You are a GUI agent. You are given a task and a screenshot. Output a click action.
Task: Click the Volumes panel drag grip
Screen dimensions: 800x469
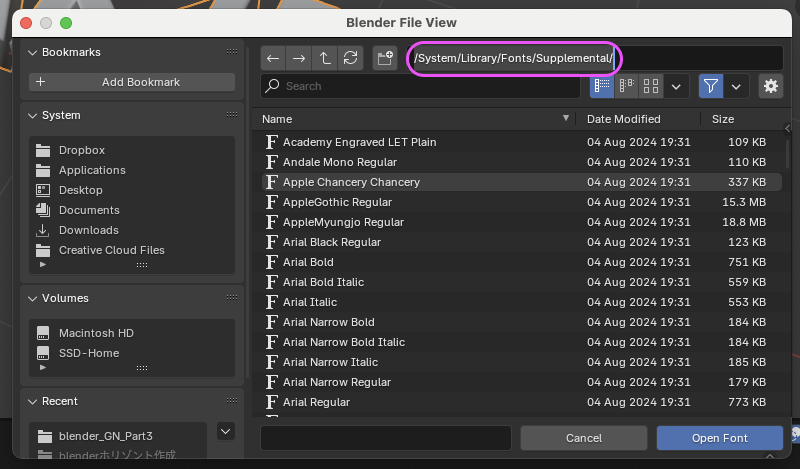(x=232, y=298)
